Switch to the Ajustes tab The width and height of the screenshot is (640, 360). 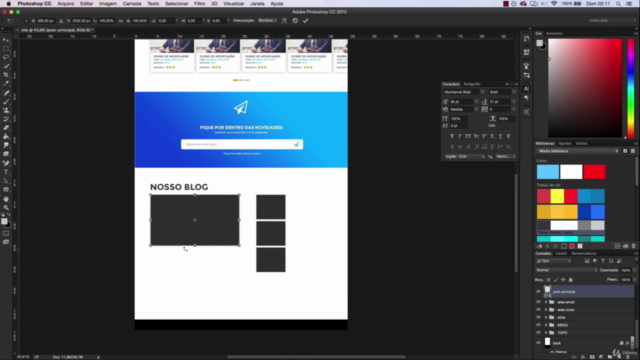[564, 144]
